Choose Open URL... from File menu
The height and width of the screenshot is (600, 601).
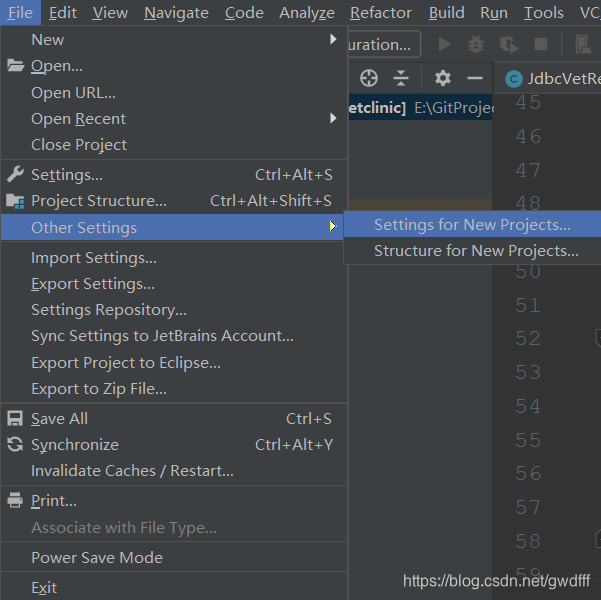[174, 93]
